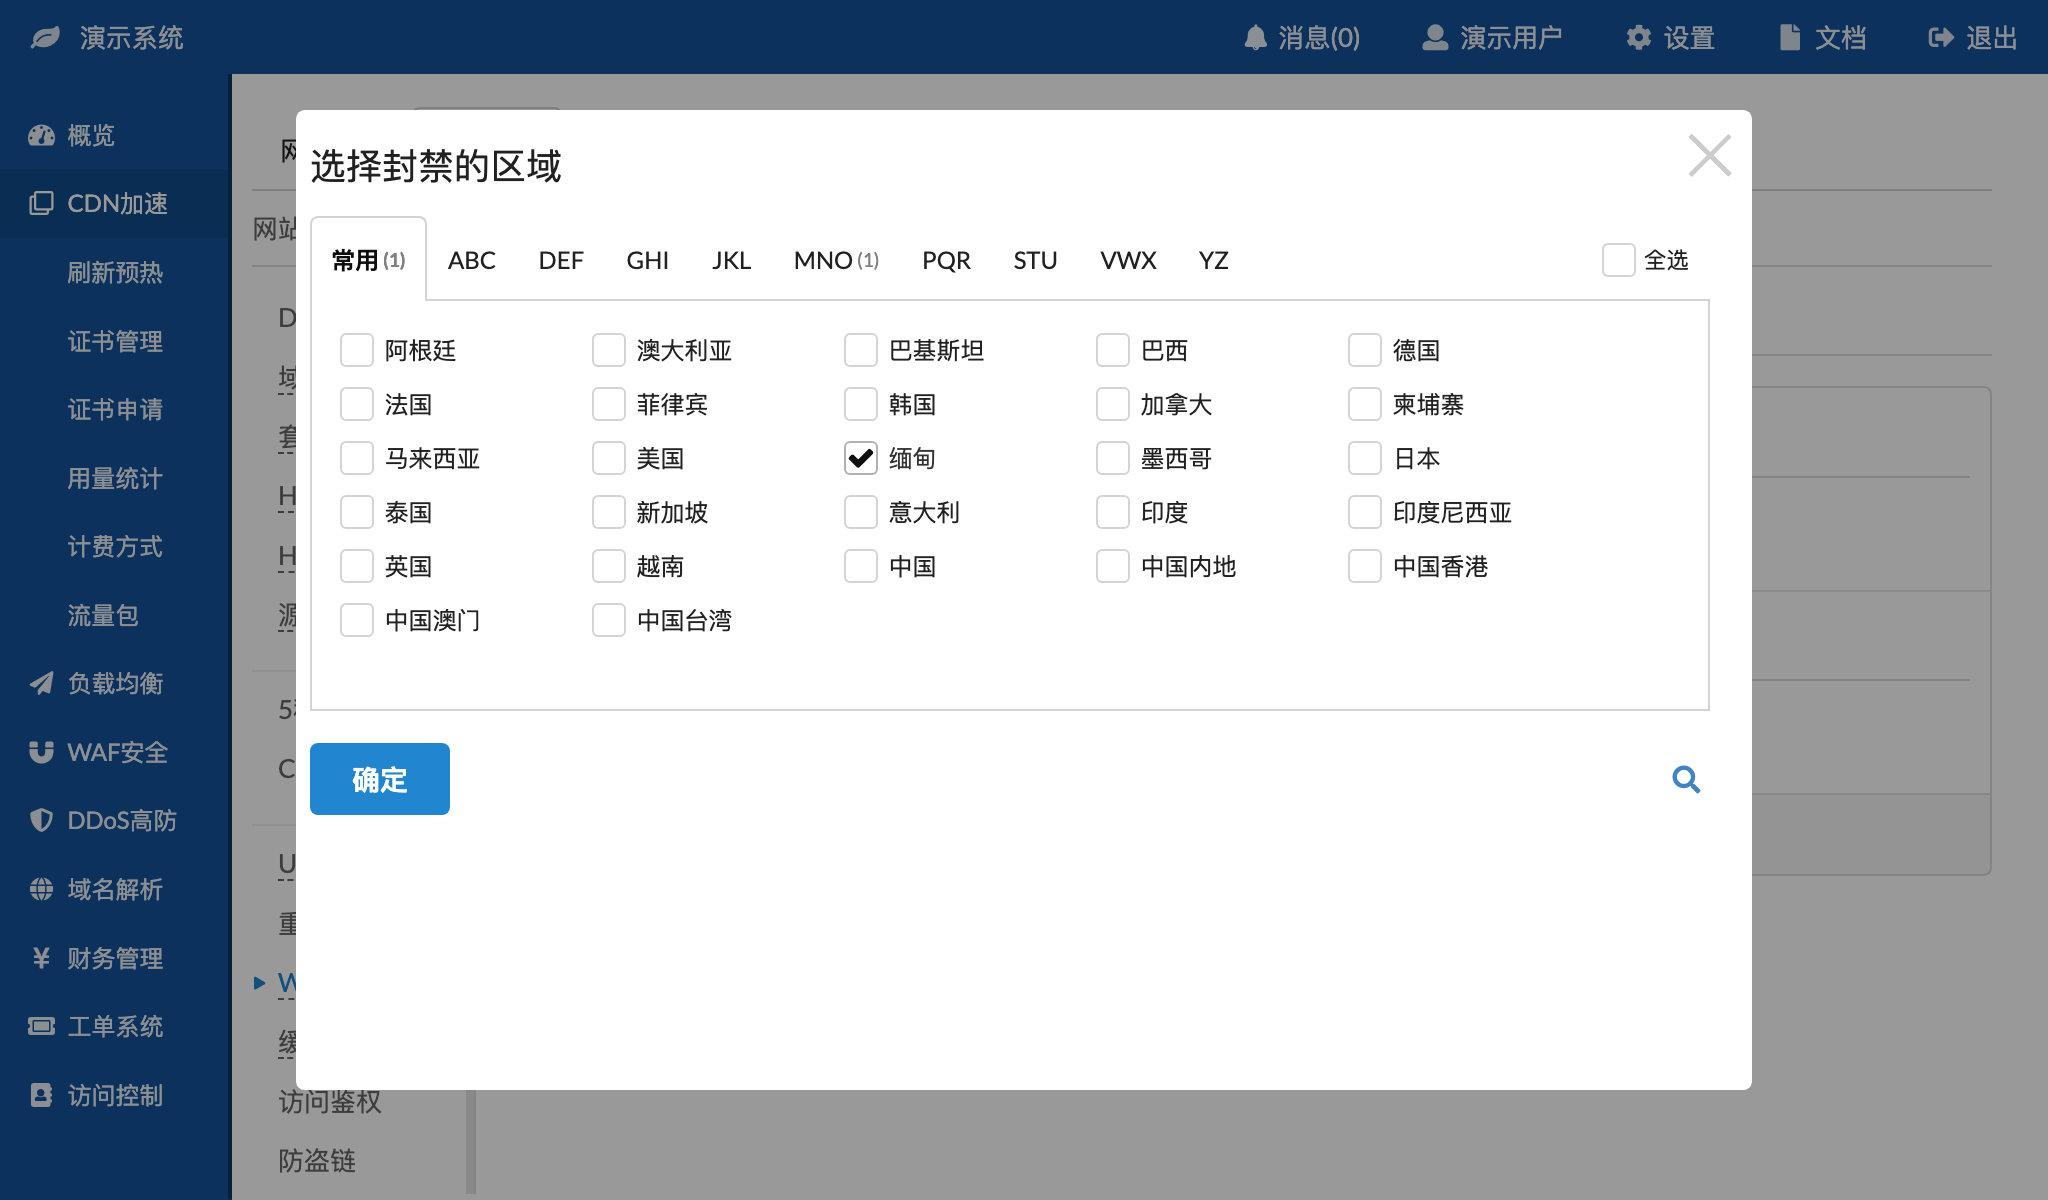Expand the CDN加速 sidebar section

pos(115,204)
